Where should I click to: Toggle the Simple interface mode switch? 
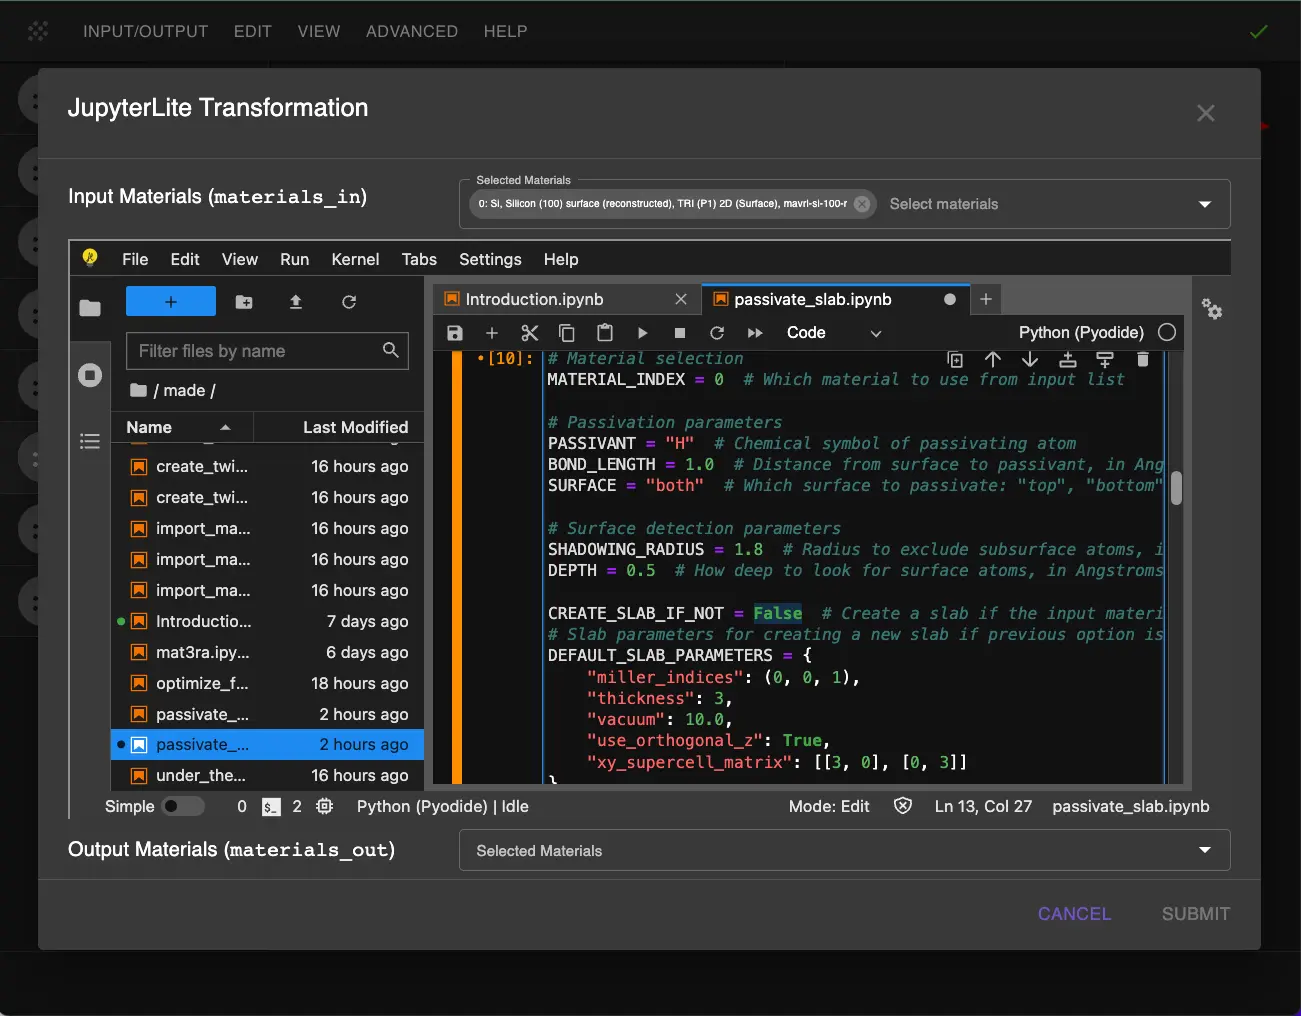pyautogui.click(x=183, y=806)
